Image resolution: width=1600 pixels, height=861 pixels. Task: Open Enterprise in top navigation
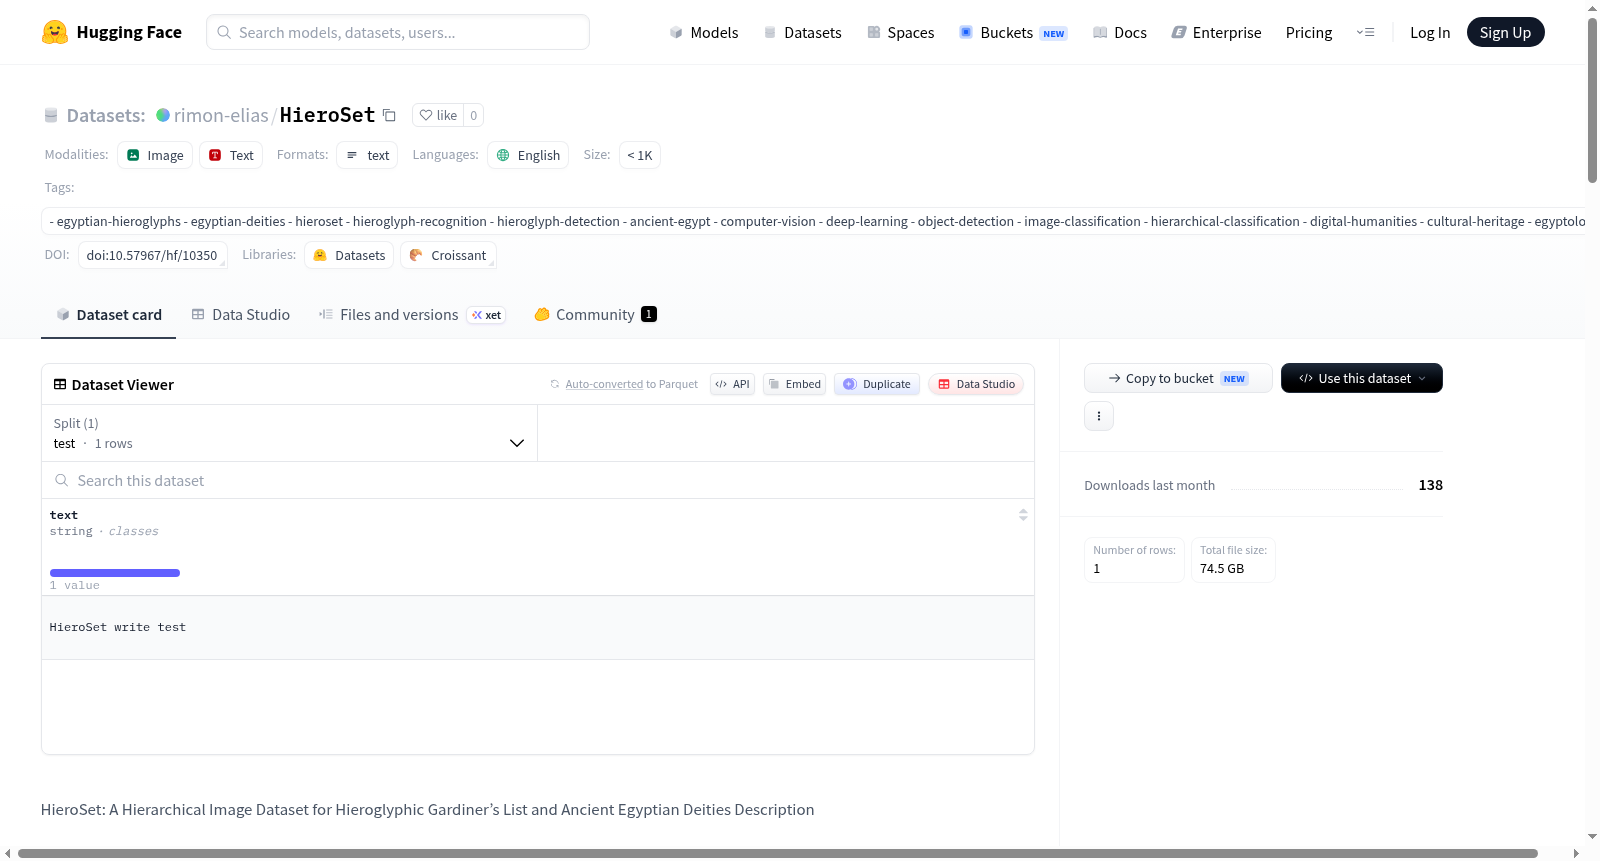[x=1216, y=32]
